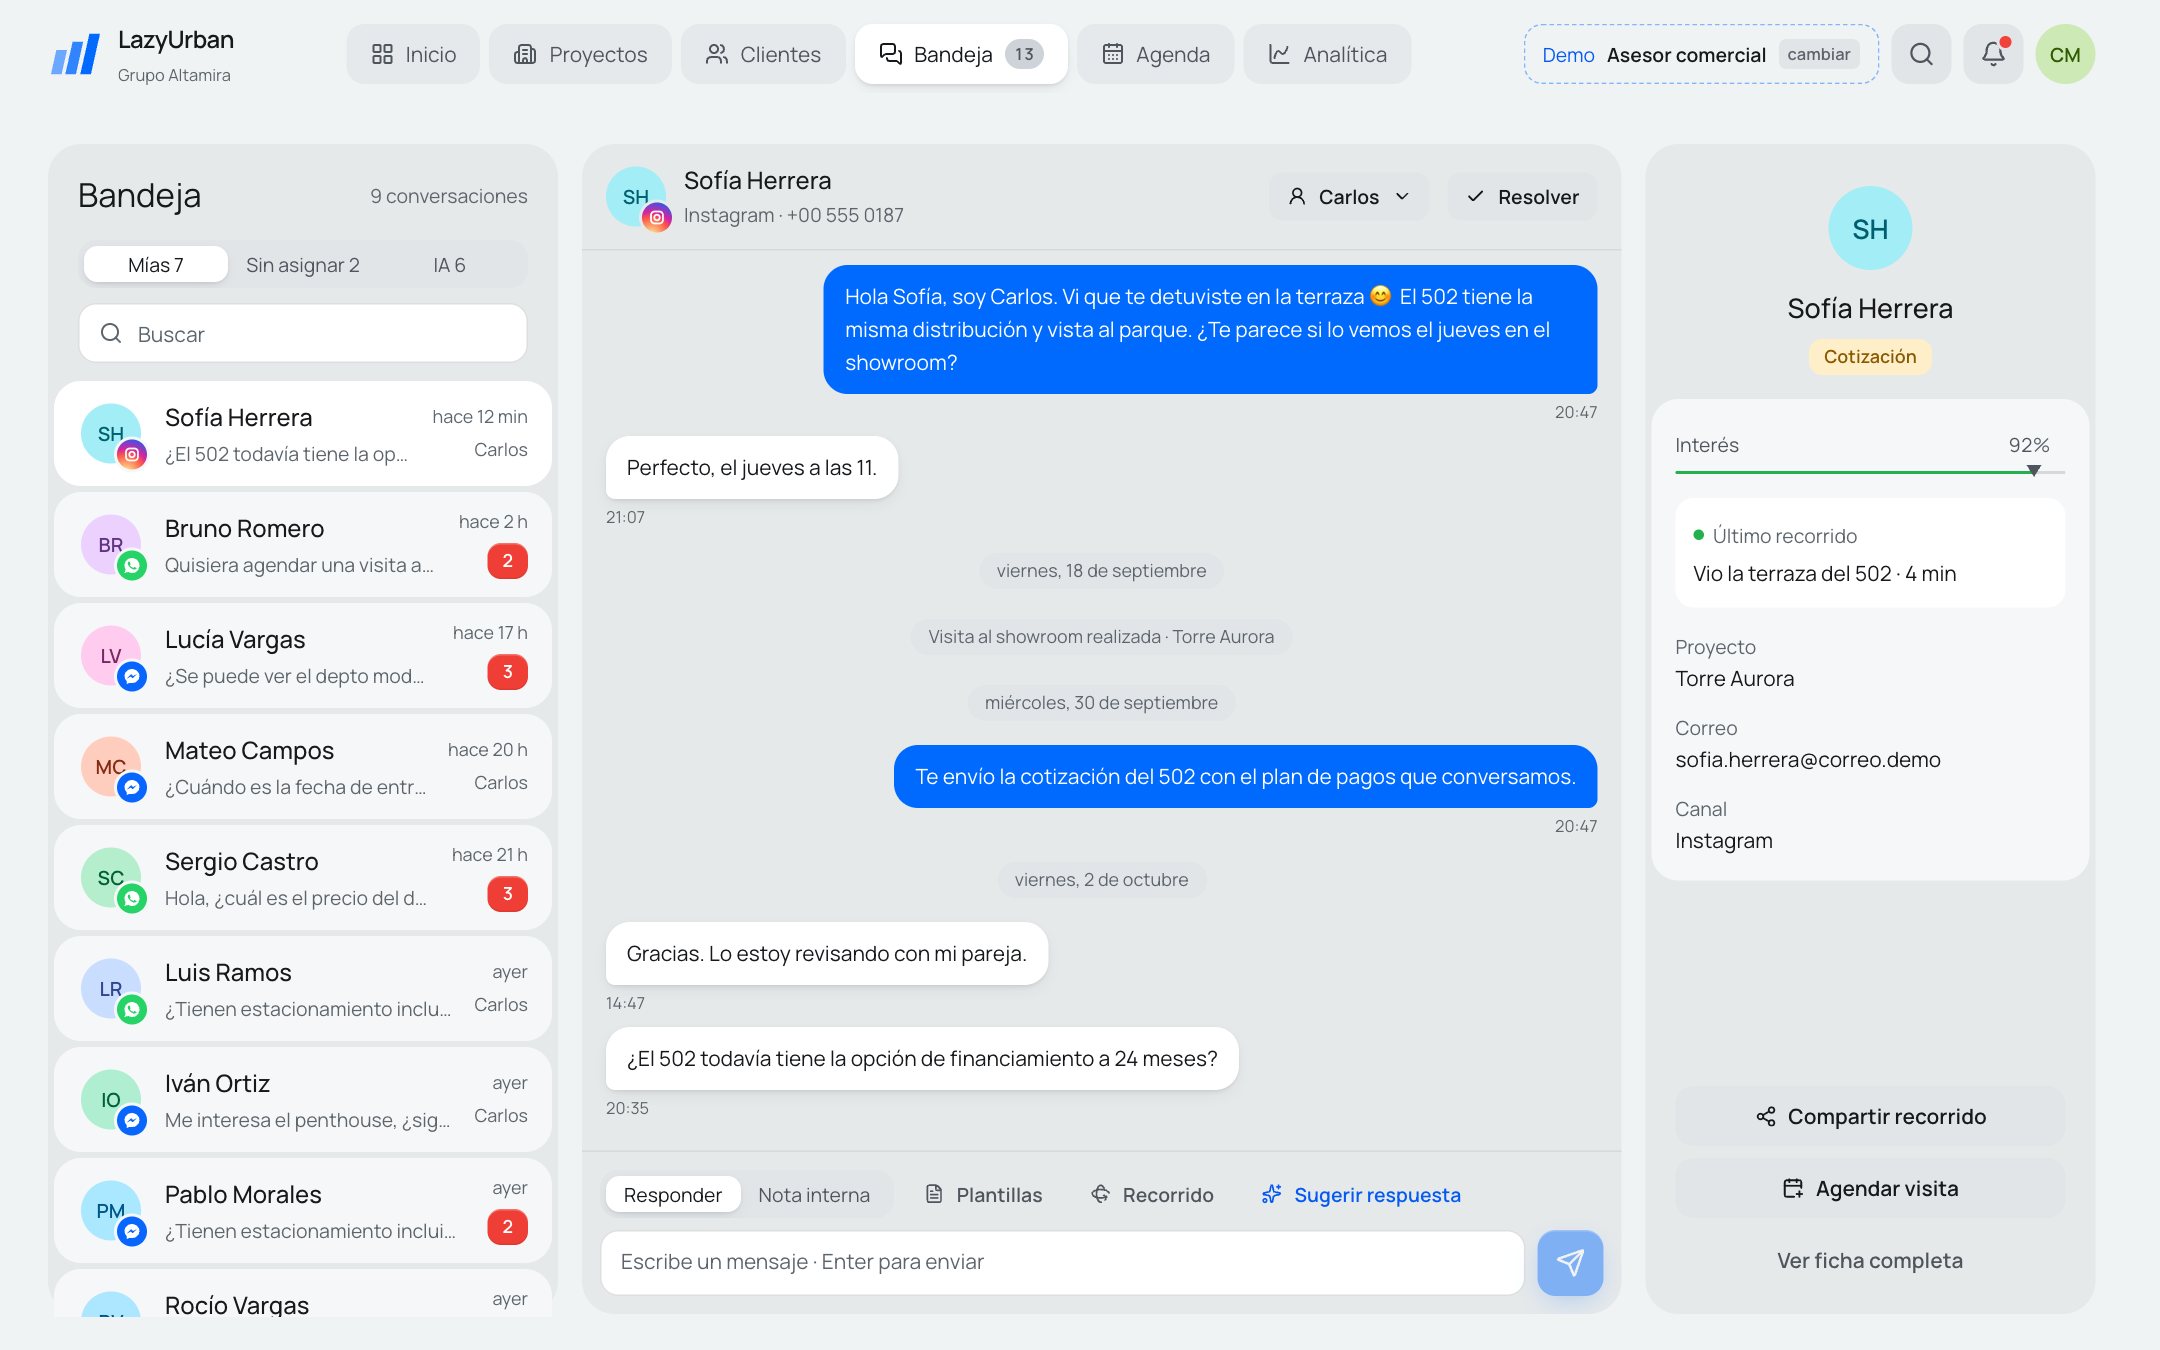The width and height of the screenshot is (2160, 1350).
Task: Send message with paper plane button
Action: click(1570, 1263)
